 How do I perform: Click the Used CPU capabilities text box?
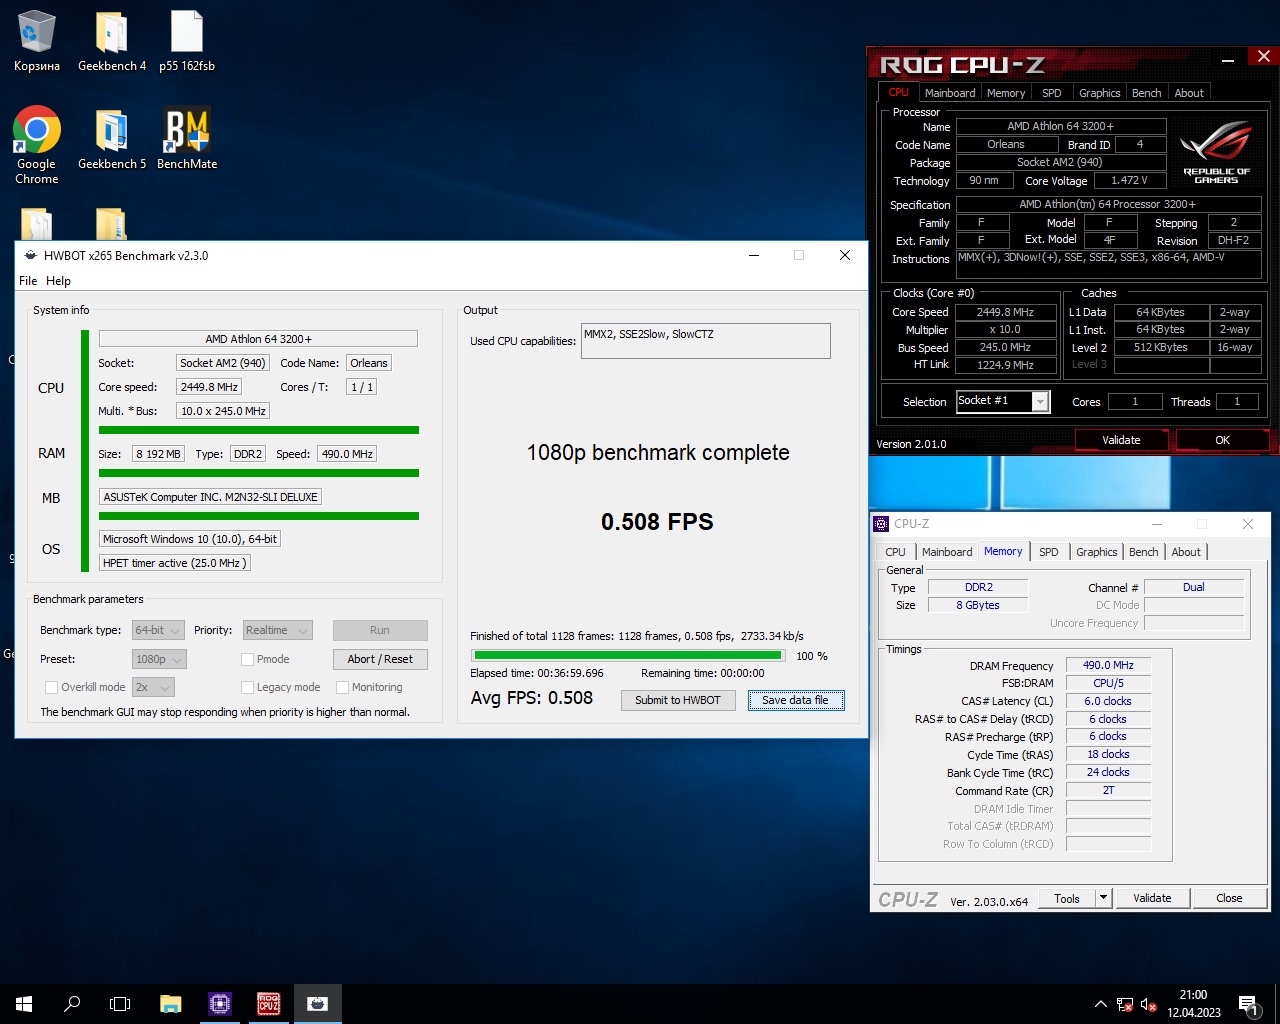705,340
